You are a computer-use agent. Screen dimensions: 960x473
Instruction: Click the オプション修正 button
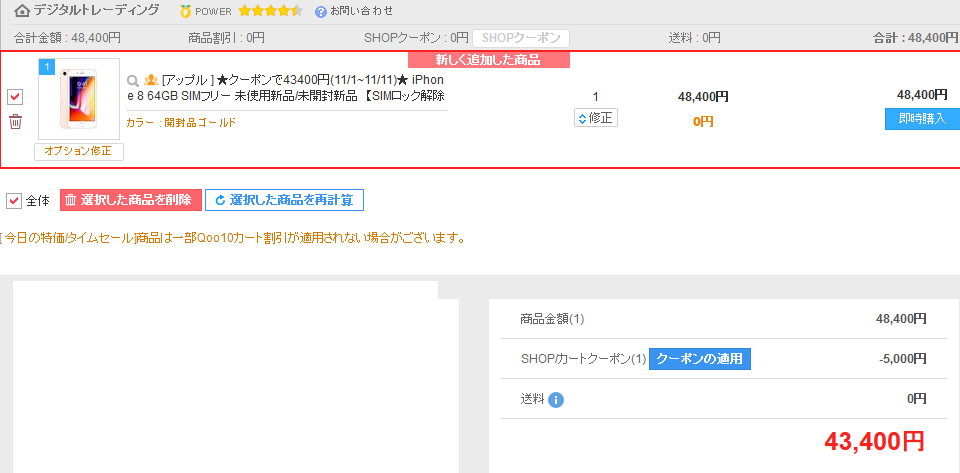point(79,152)
